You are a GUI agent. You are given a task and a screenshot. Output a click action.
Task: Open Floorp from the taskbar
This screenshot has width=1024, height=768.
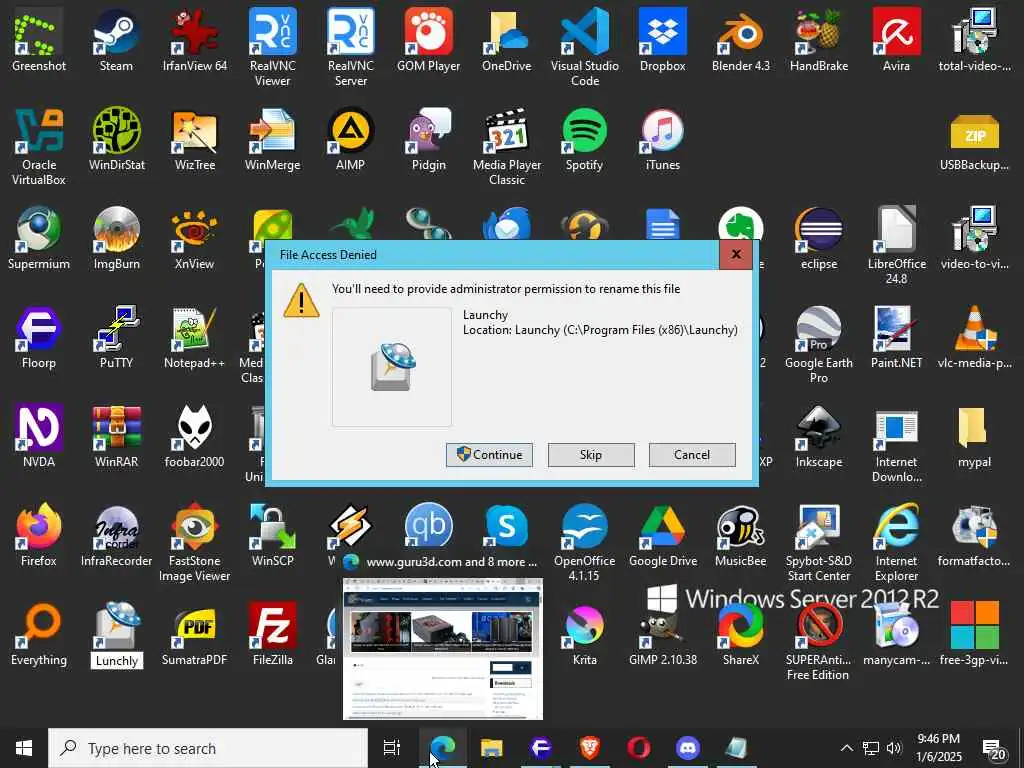pos(540,748)
